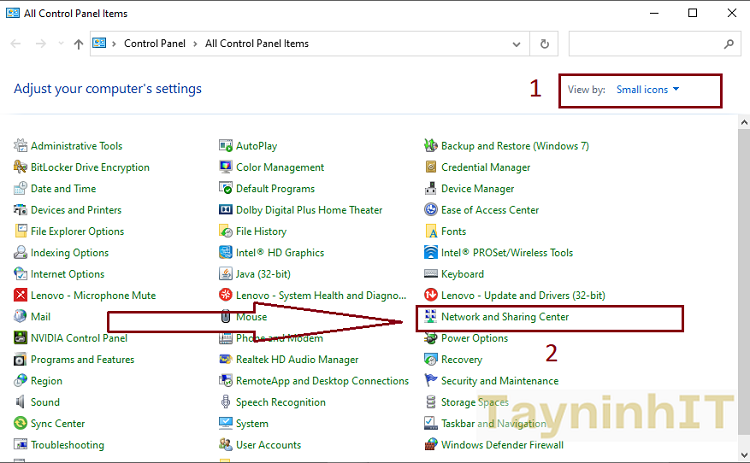Screen dimensions: 750x463
Task: Click the Network and Sharing Center icon
Action: 431,317
